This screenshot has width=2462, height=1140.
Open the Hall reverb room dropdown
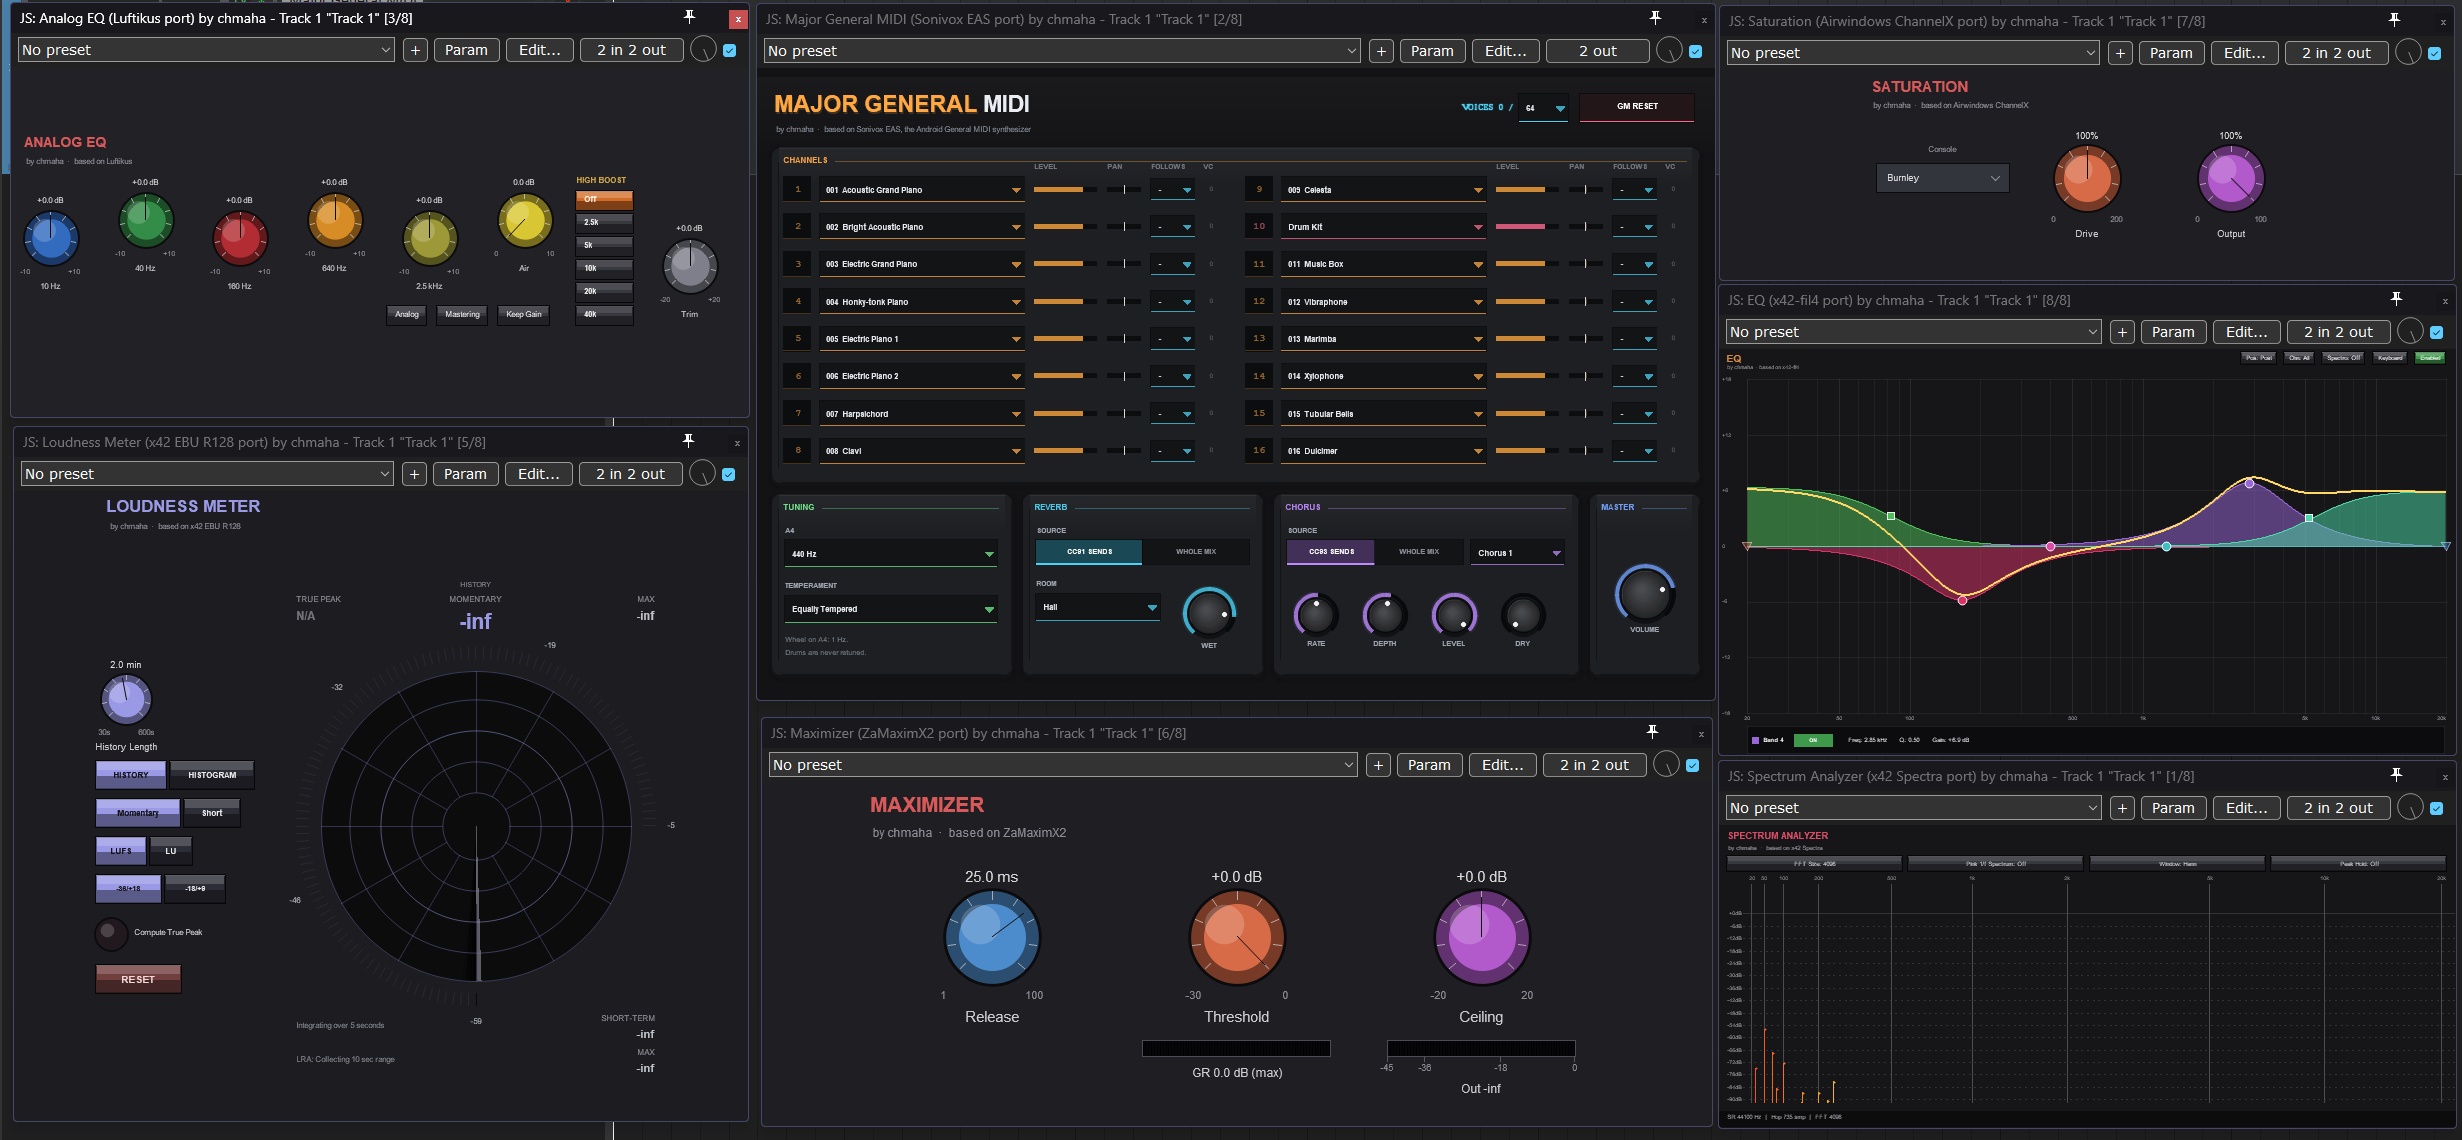click(1098, 607)
